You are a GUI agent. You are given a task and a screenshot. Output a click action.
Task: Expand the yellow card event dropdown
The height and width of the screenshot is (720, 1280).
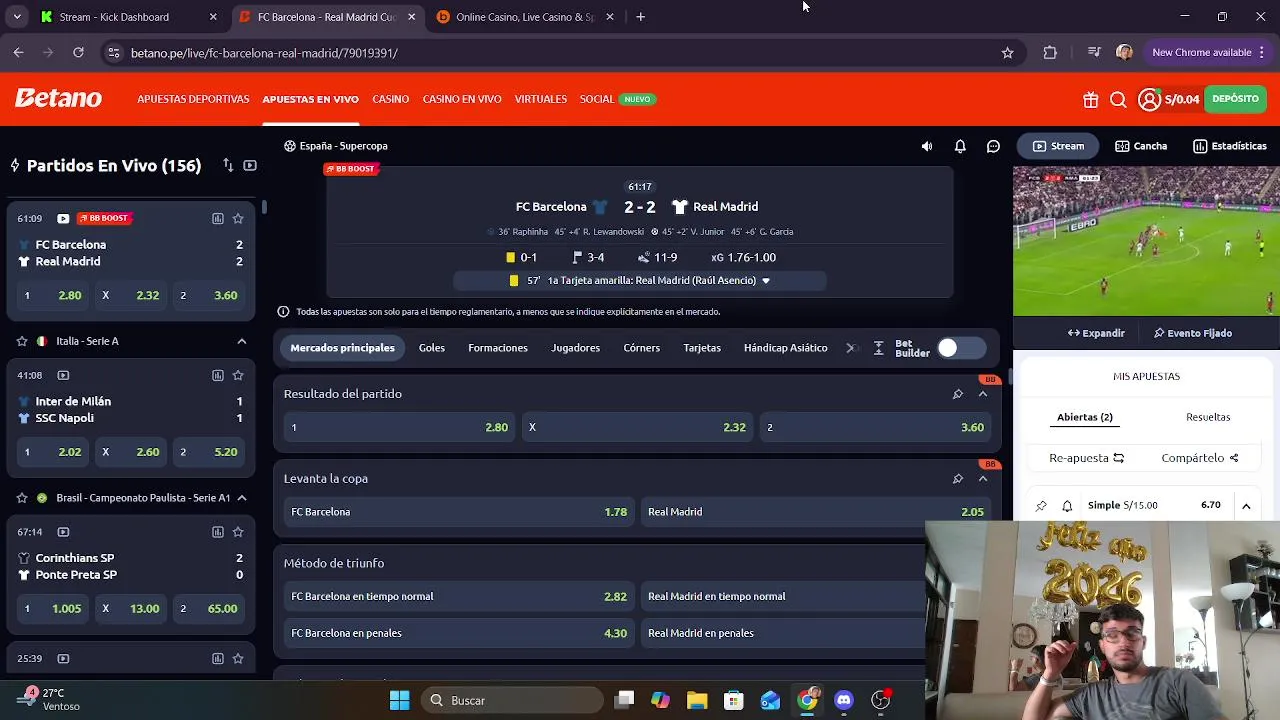(x=766, y=281)
